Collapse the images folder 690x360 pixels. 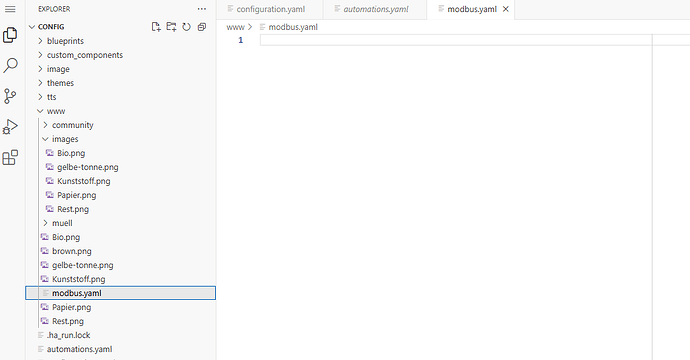point(120,139)
